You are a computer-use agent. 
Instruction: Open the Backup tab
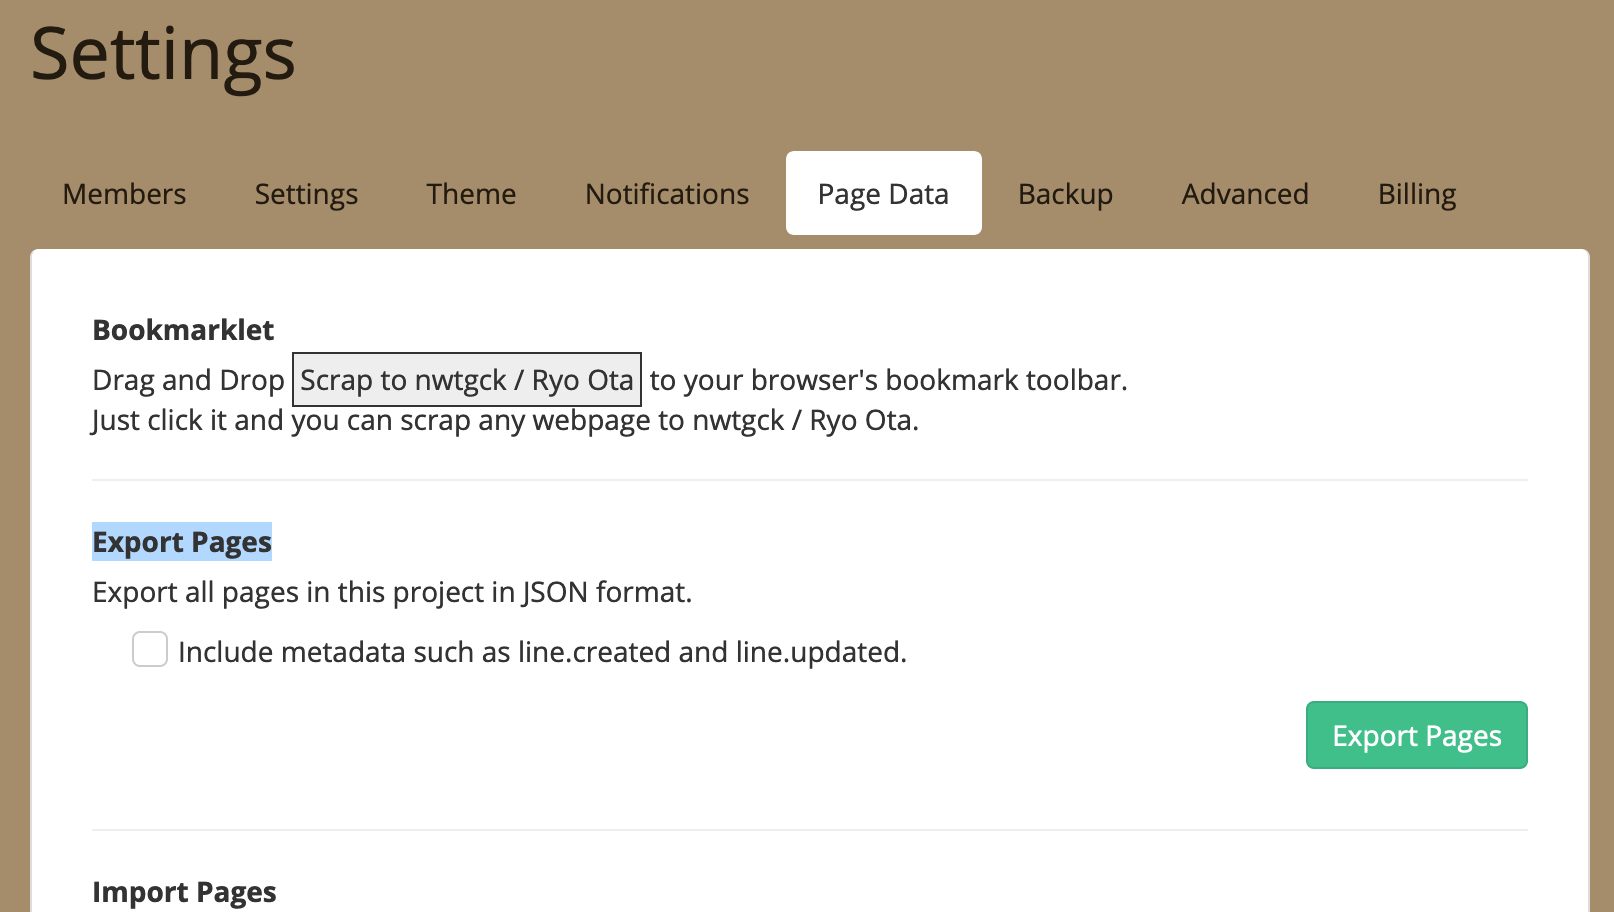tap(1065, 194)
